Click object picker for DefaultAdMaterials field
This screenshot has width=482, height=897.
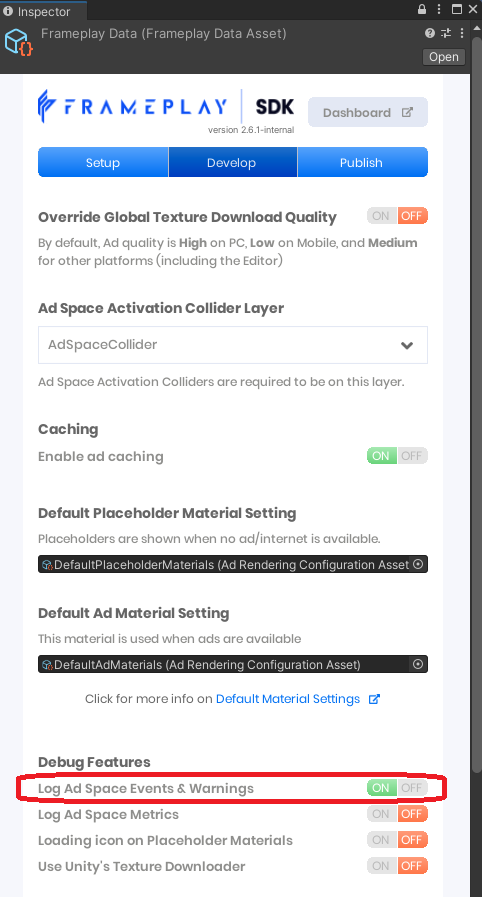tap(418, 664)
